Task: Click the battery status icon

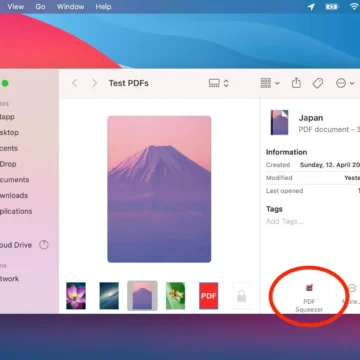Action: coord(332,7)
